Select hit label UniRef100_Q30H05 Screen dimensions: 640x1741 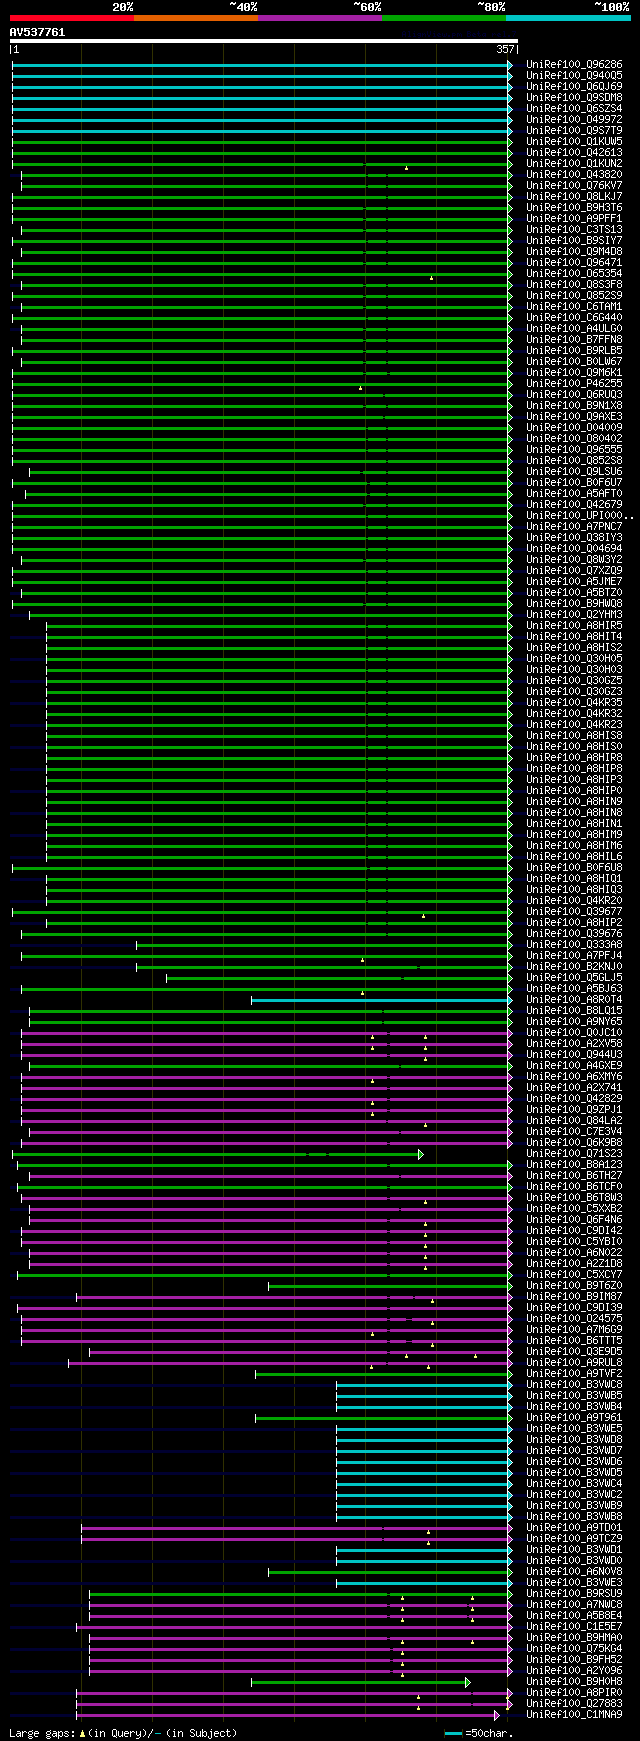pos(574,659)
